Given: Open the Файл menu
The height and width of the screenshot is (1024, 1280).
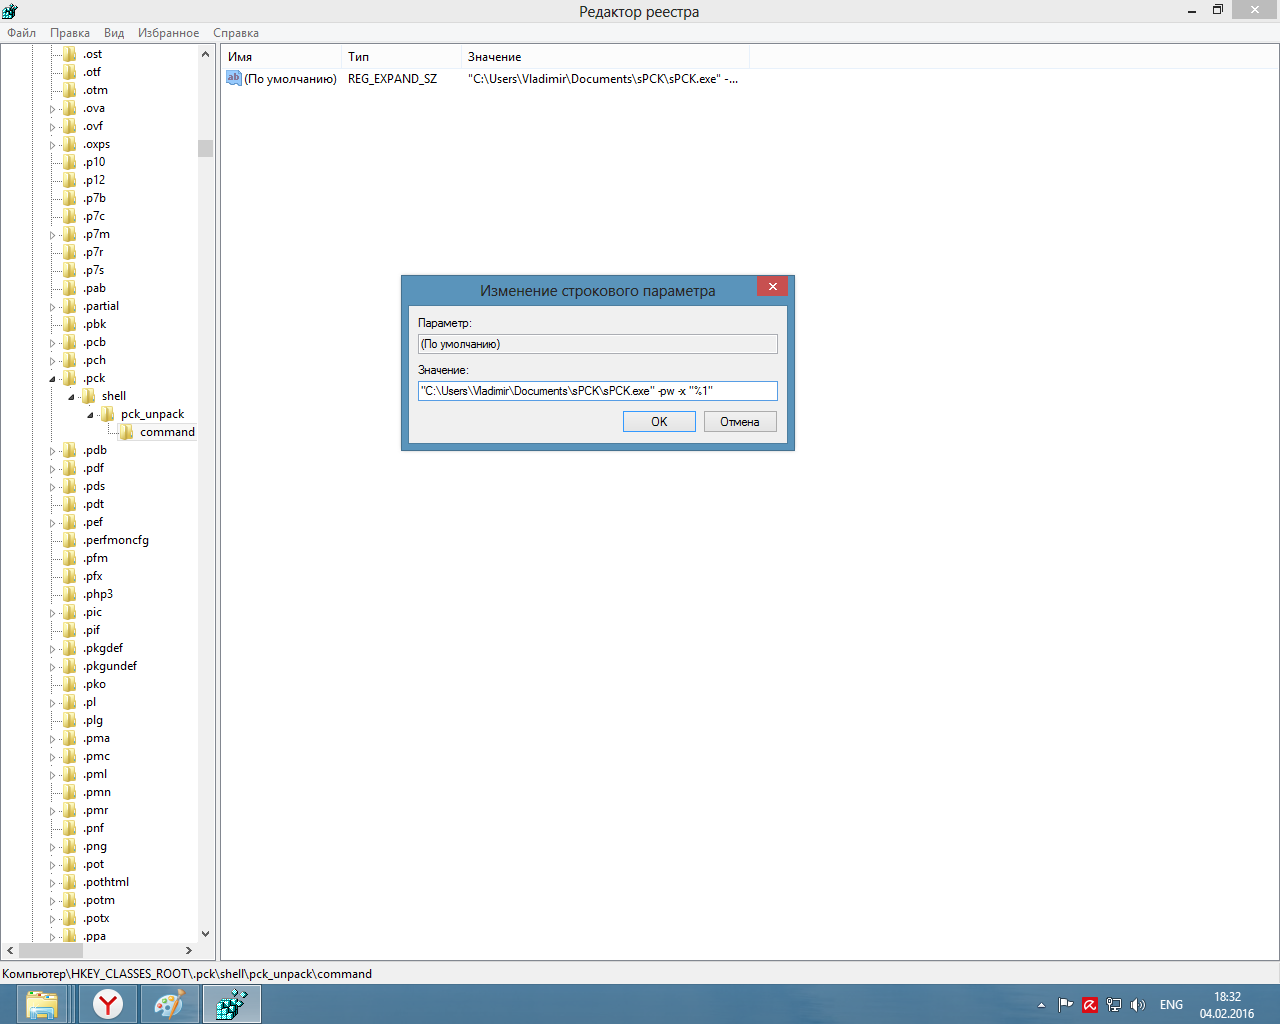Looking at the screenshot, I should [x=21, y=33].
